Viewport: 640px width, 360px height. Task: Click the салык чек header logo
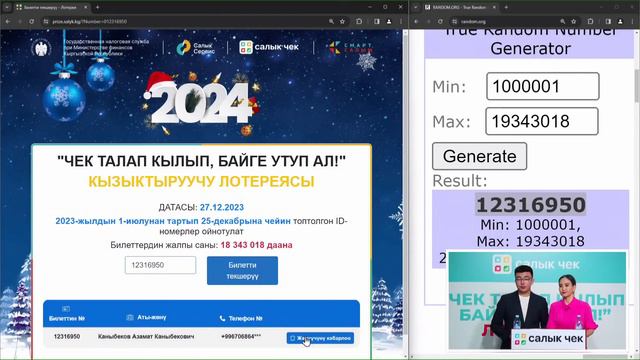coord(269,47)
